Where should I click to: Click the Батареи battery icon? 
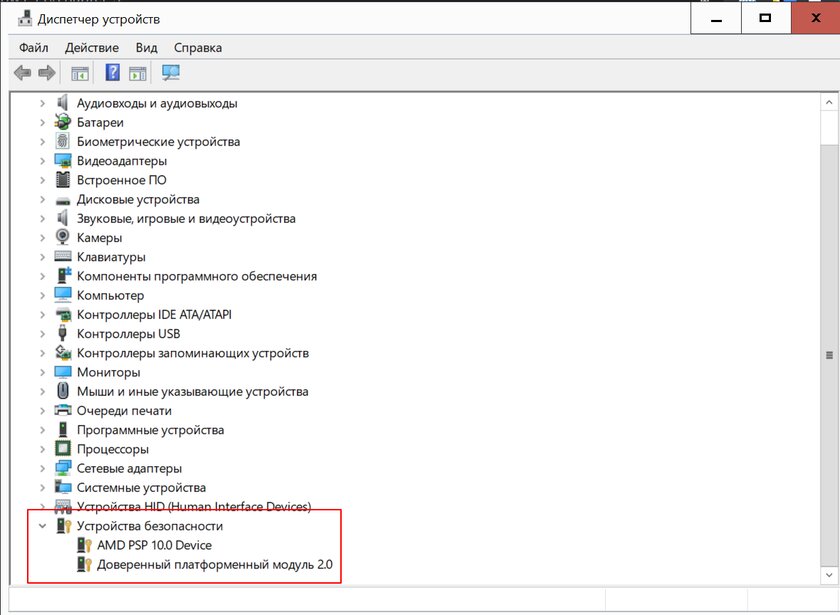(x=61, y=122)
